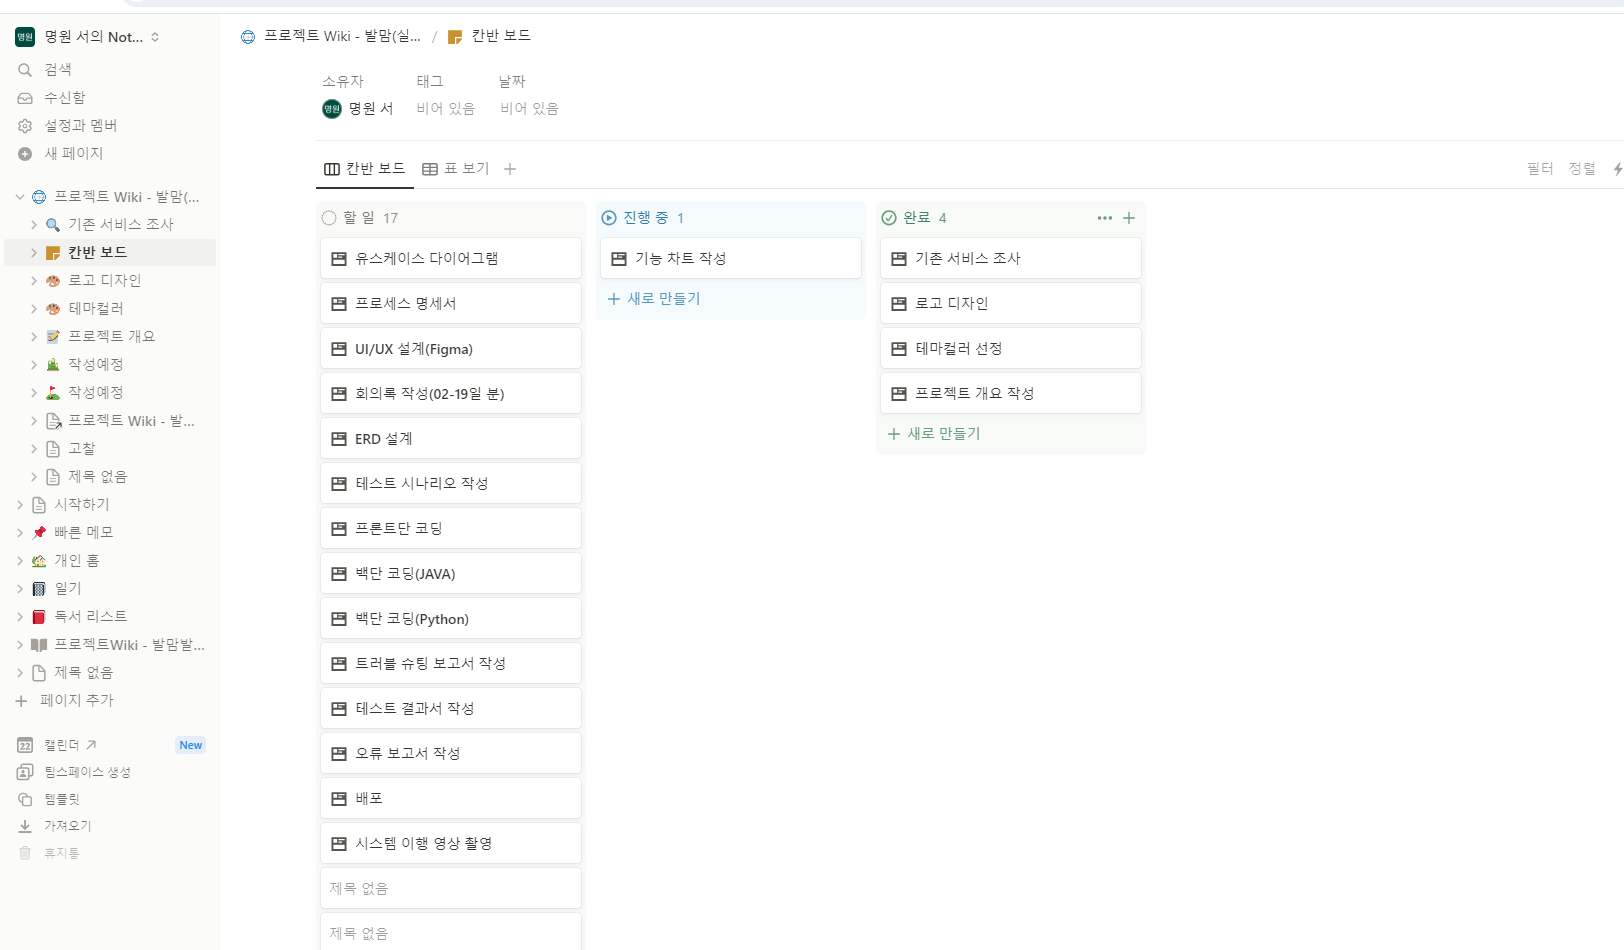Click the New badge next to 캘린더
Image resolution: width=1624 pixels, height=950 pixels.
[191, 745]
